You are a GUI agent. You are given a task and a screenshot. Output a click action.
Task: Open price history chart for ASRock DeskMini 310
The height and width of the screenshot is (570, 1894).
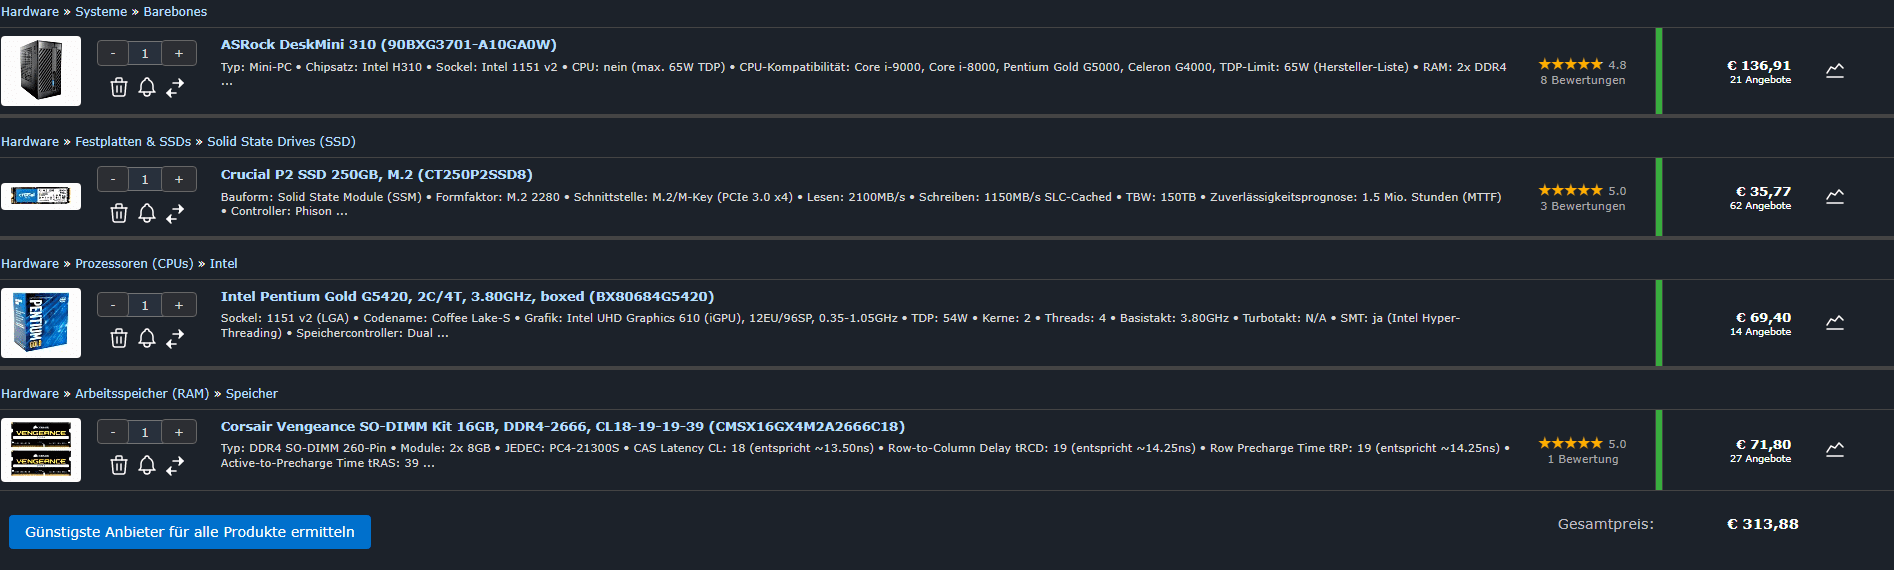[1835, 71]
